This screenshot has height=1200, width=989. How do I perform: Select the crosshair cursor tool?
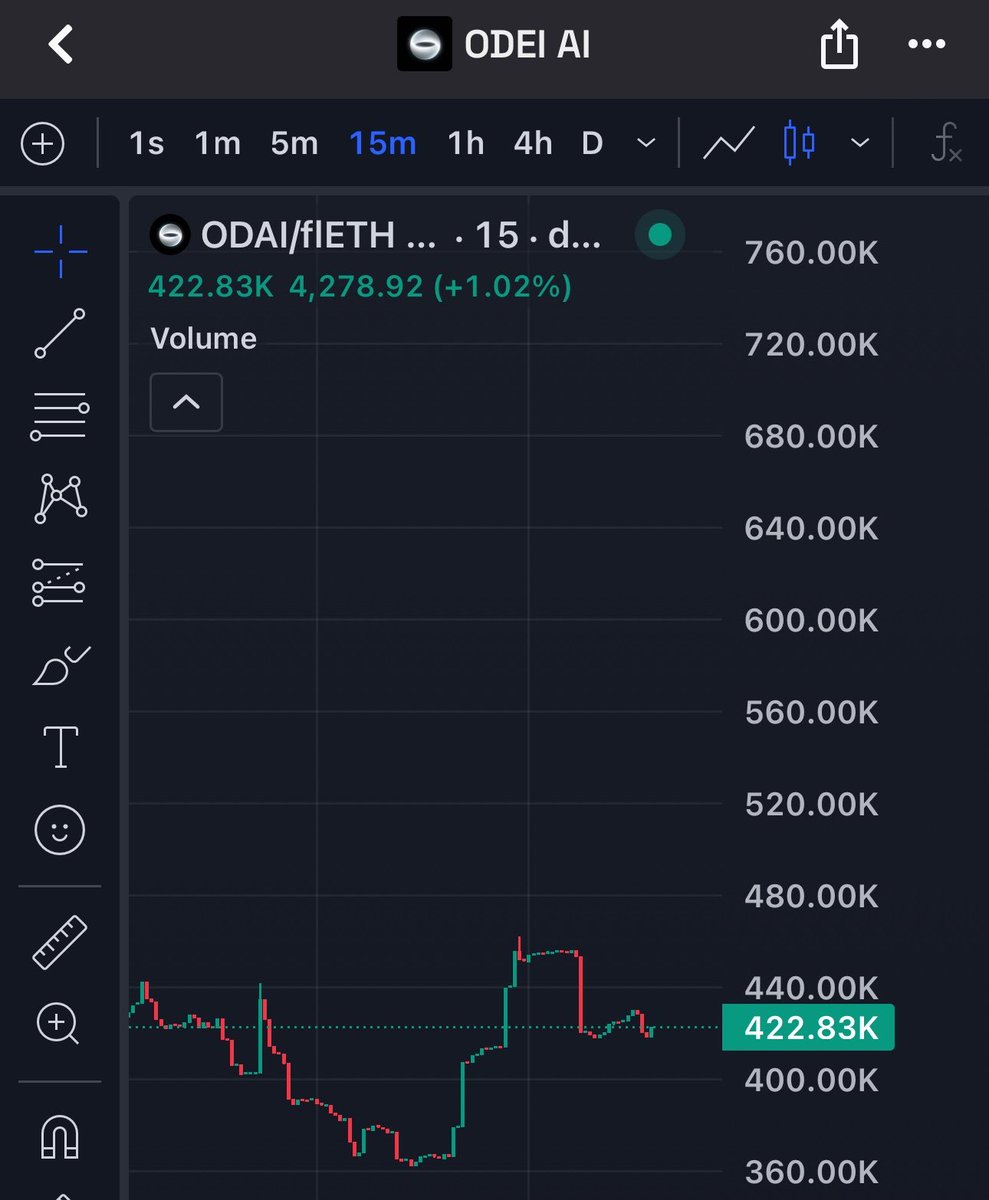(60, 252)
